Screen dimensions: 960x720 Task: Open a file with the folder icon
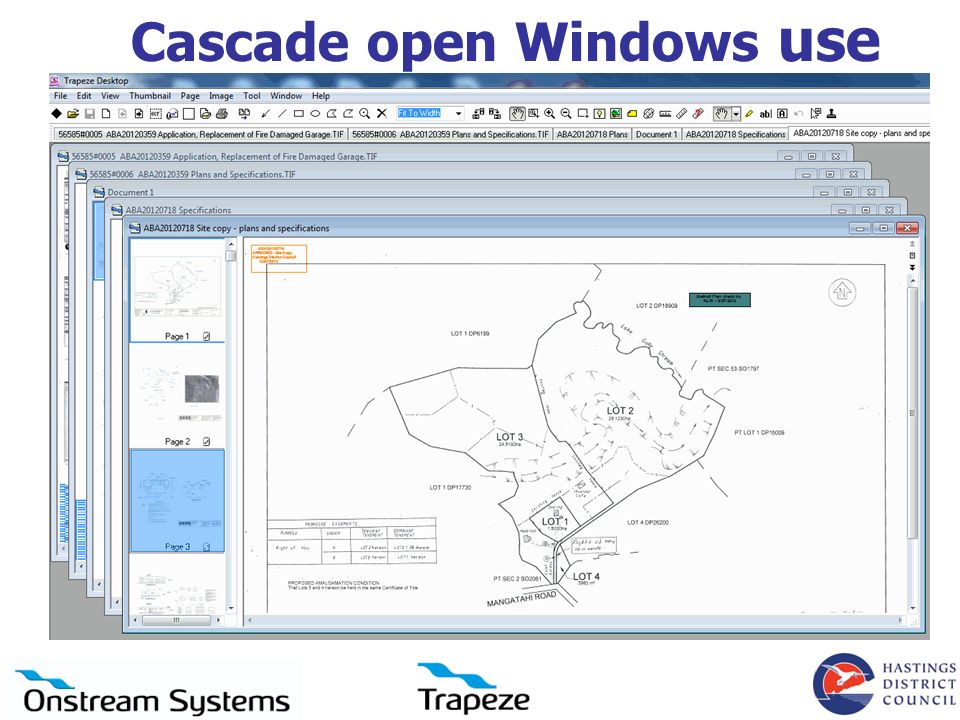click(x=73, y=113)
